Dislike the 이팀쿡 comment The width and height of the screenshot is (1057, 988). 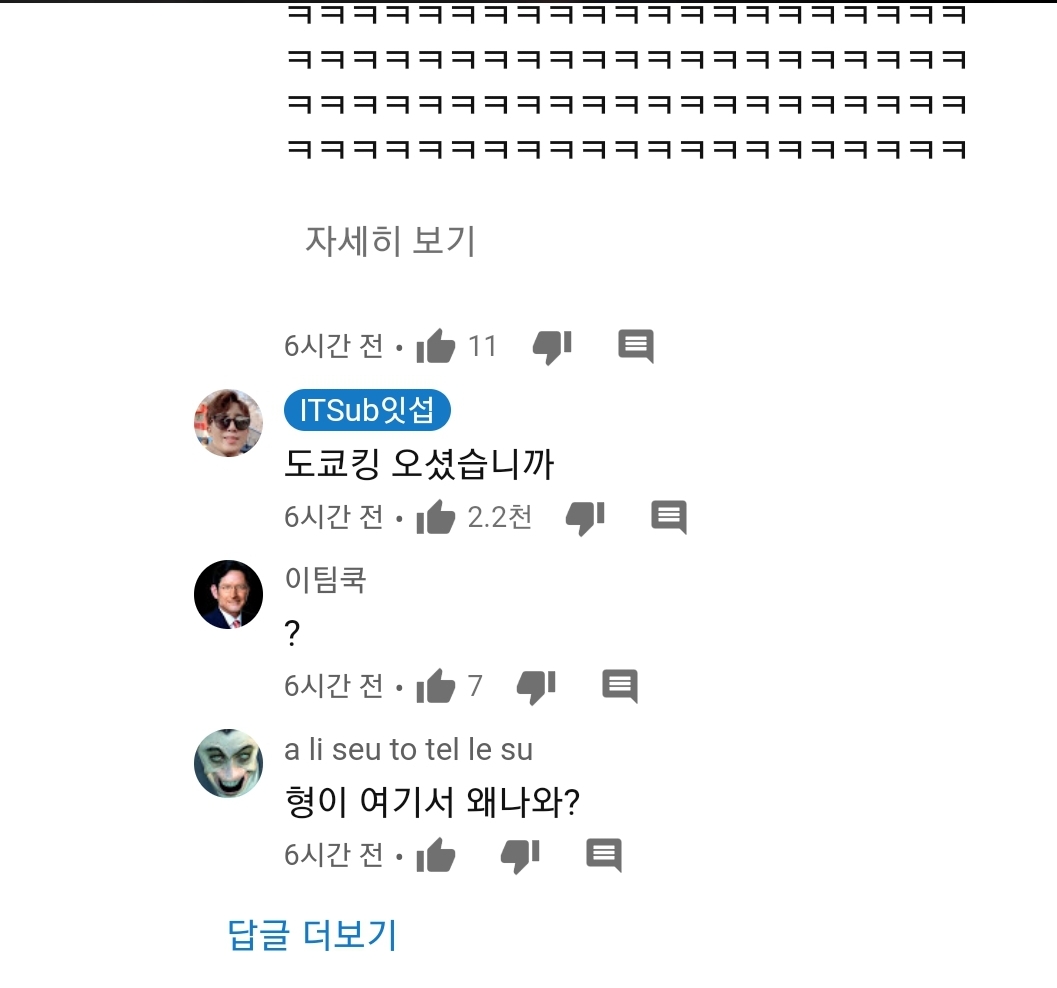click(536, 686)
